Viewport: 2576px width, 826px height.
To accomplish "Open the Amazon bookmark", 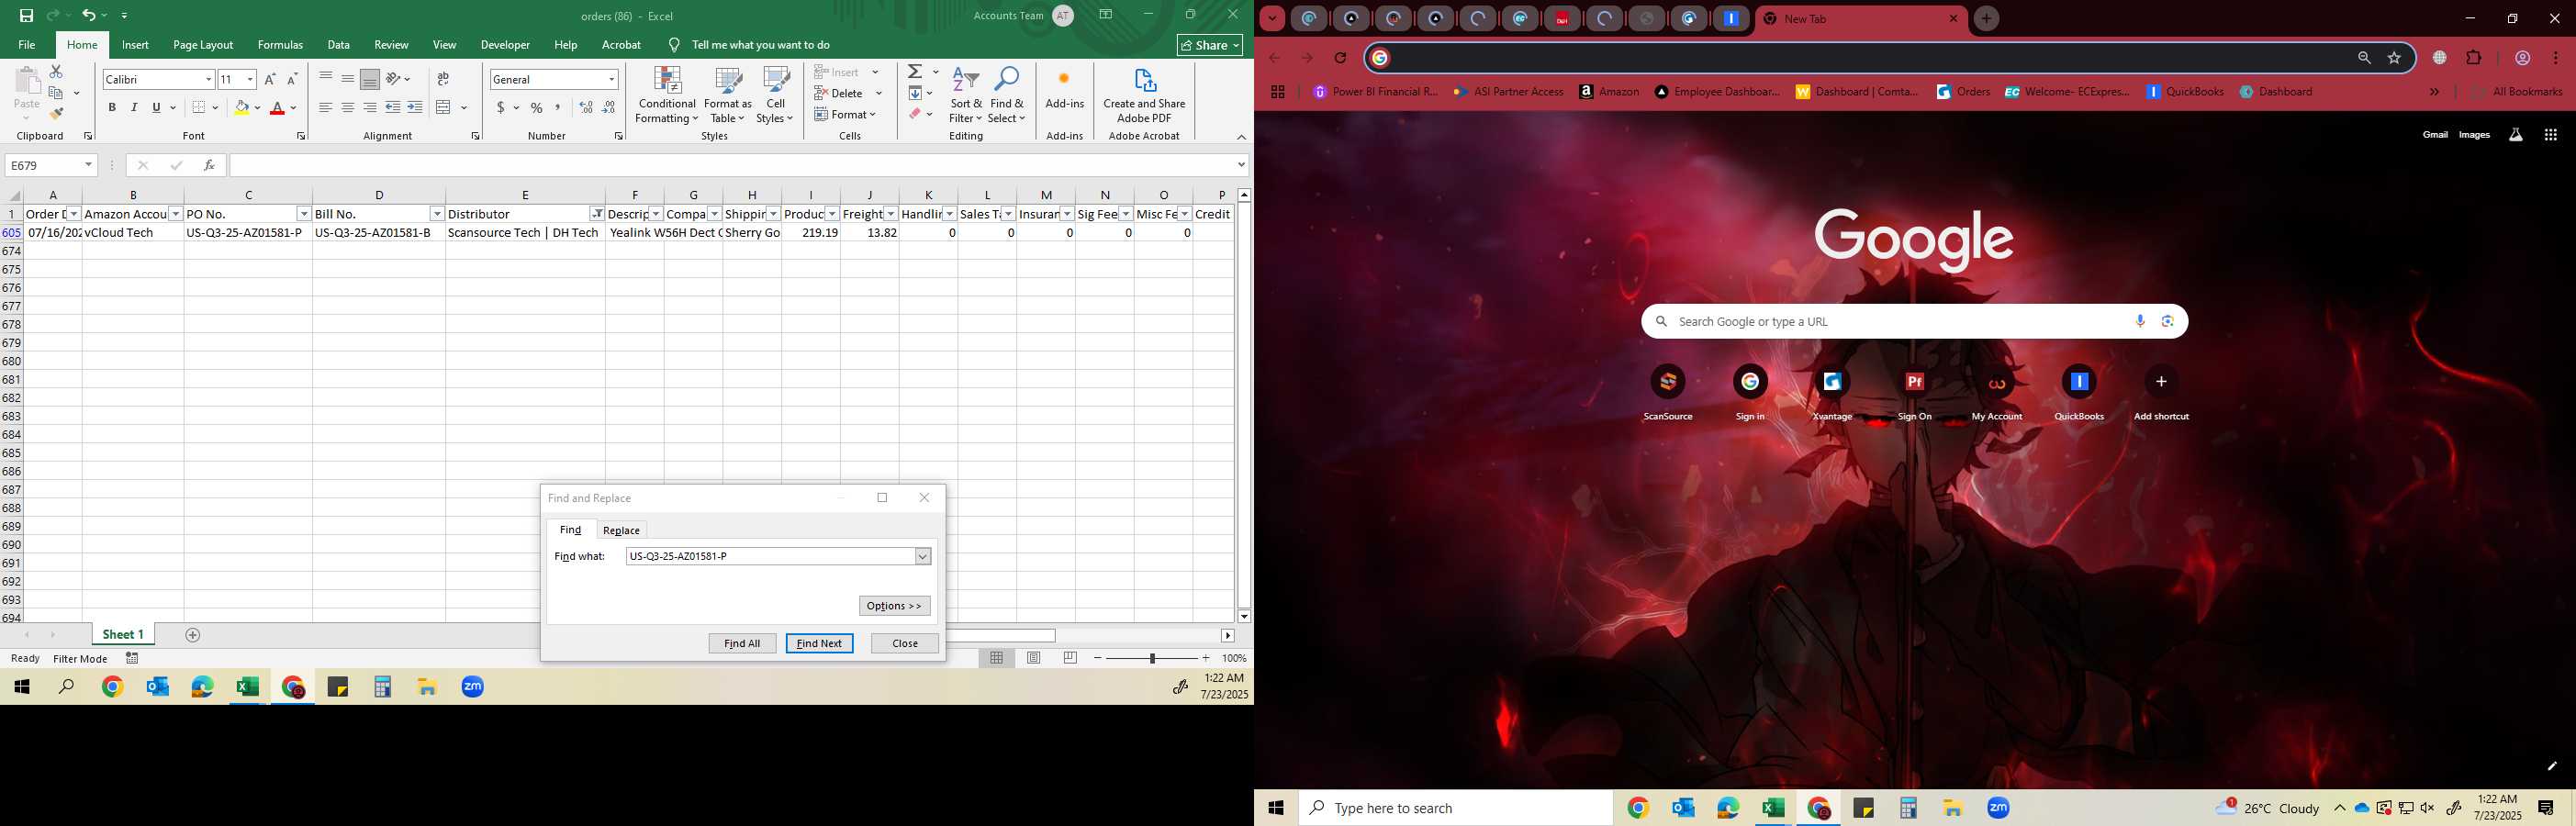I will point(1609,92).
